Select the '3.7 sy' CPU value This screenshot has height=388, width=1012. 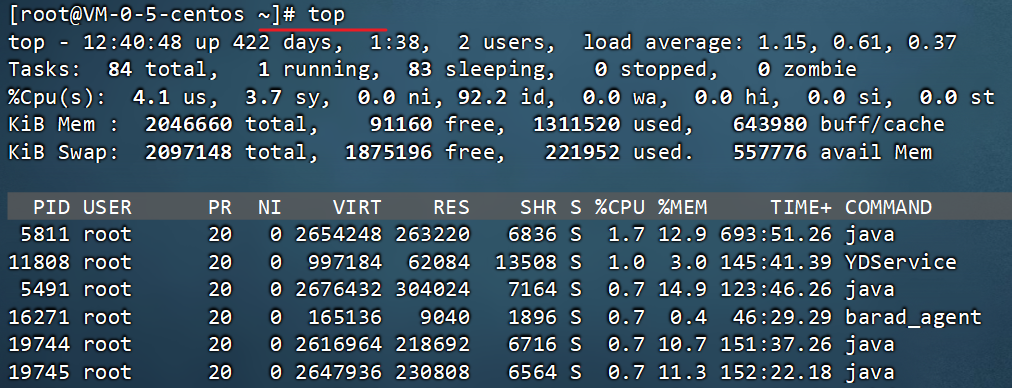tap(282, 97)
